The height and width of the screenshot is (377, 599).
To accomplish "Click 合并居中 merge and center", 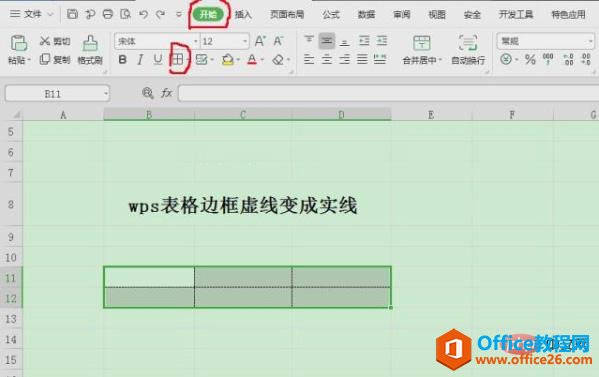I will [x=422, y=50].
